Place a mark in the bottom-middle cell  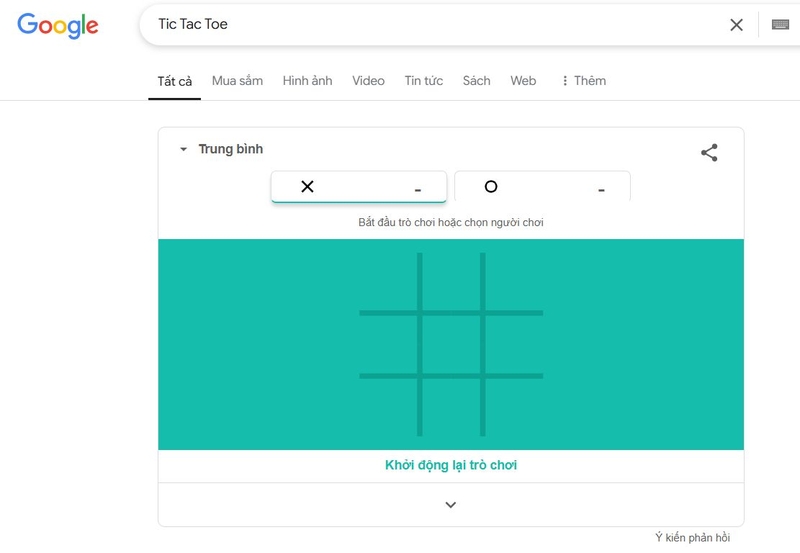[x=451, y=407]
